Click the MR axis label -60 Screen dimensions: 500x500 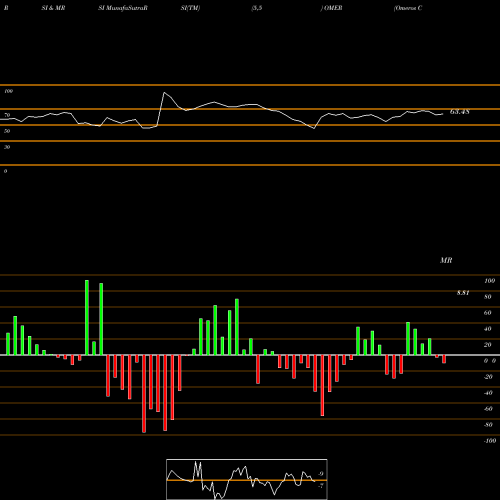488,409
